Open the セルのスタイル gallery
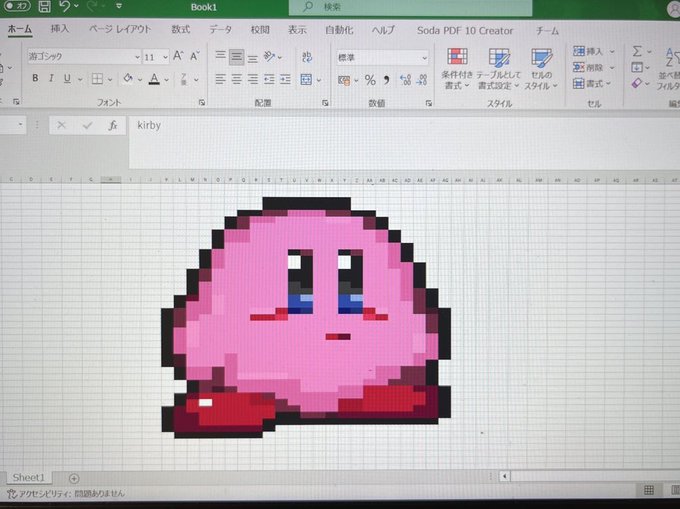680x509 pixels. tap(541, 69)
